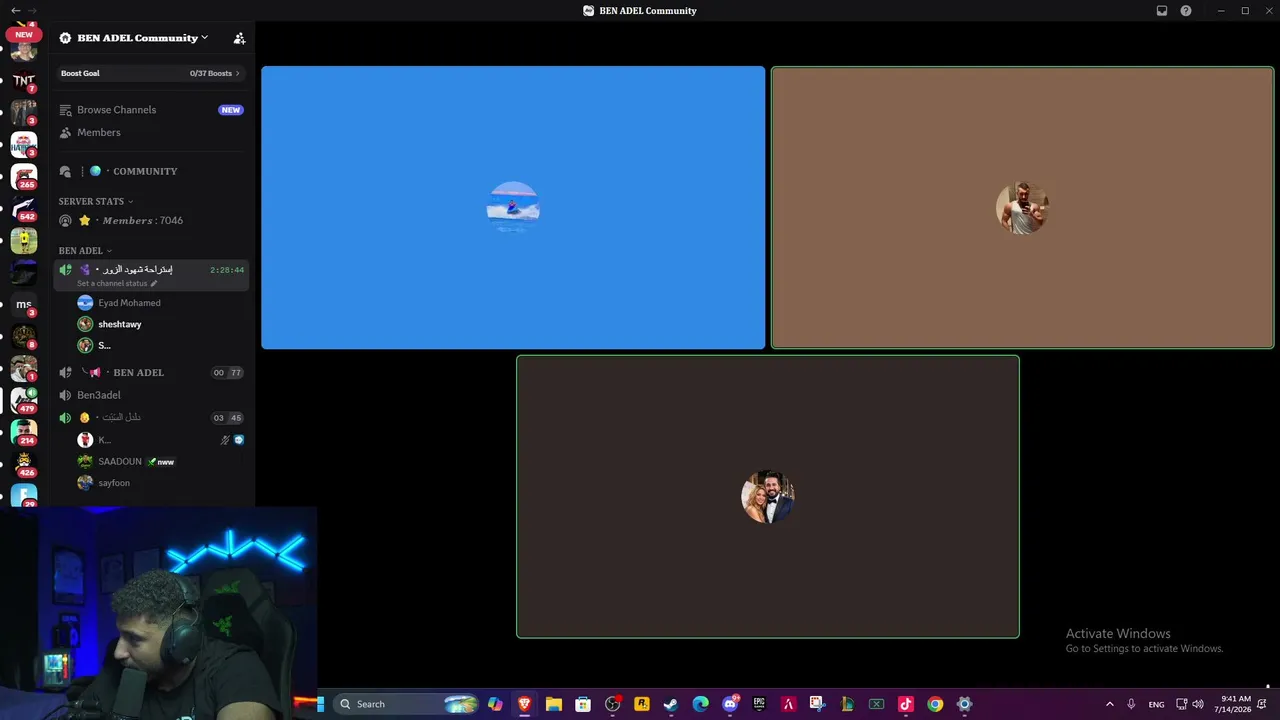Open Discord from the taskbar
Viewport: 1280px width, 720px height.
pos(730,704)
